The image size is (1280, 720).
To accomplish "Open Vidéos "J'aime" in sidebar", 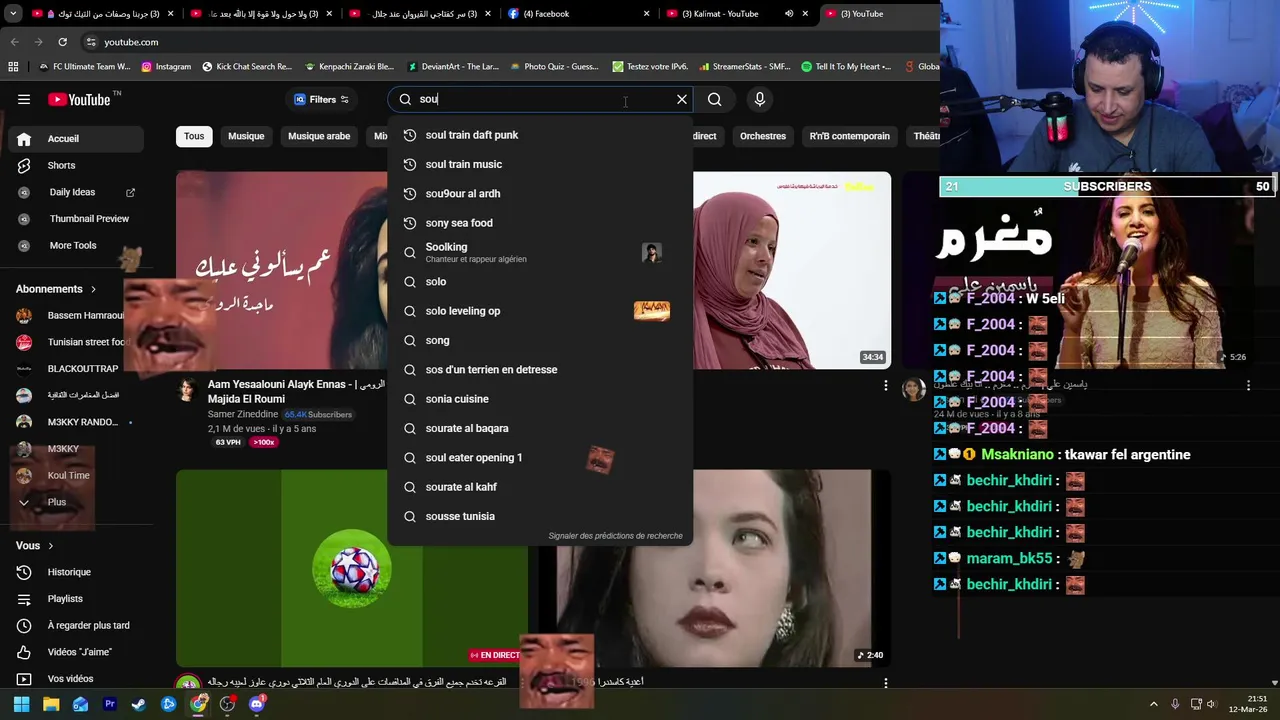I will coord(77,652).
